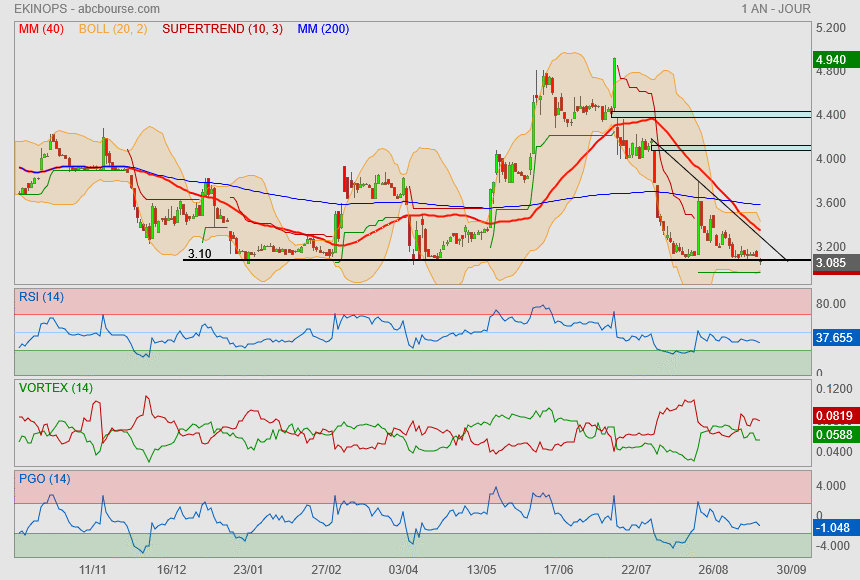Click the 3.10 support level label
The width and height of the screenshot is (860, 580).
click(x=199, y=254)
